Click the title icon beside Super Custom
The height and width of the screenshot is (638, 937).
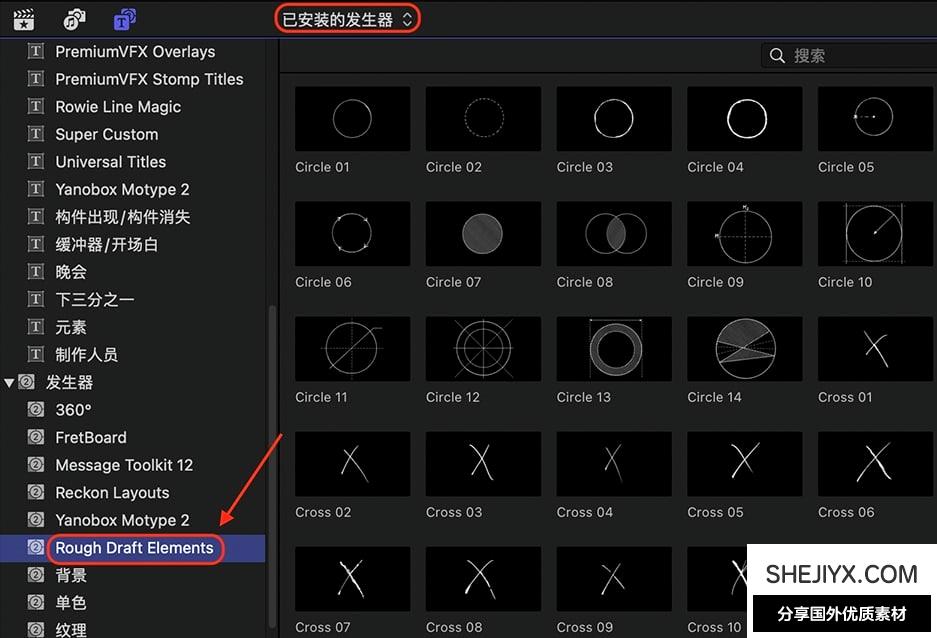(x=37, y=134)
